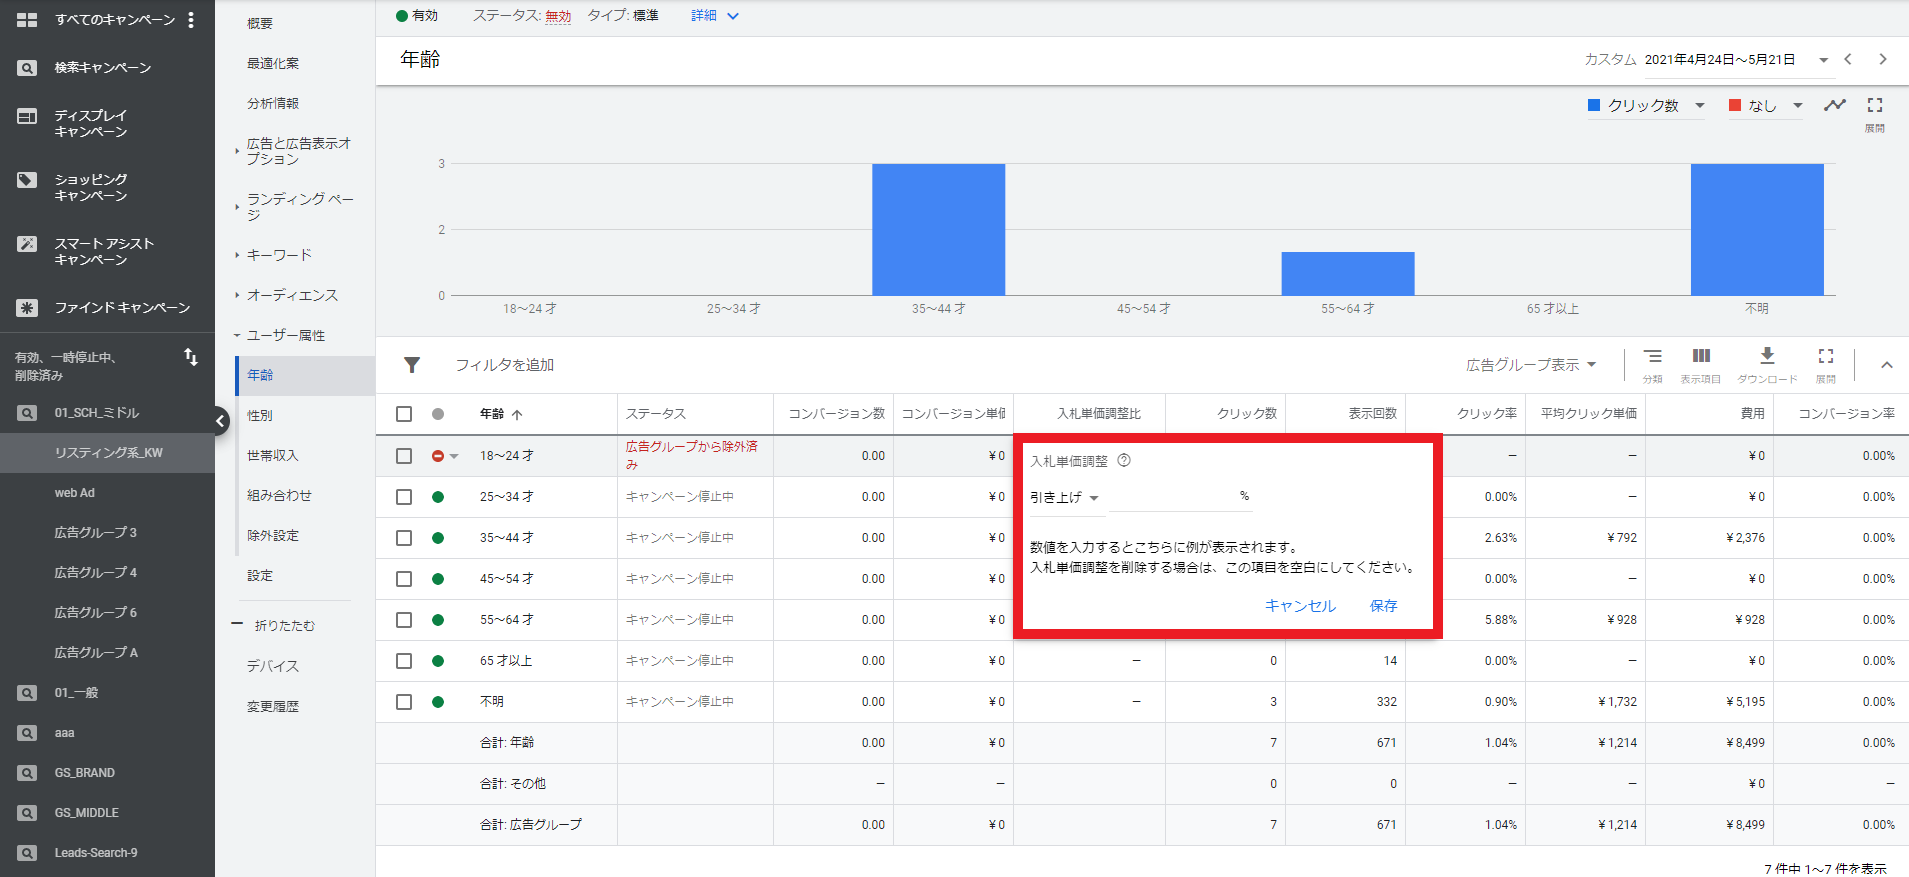Open the all campaigns grid icon
The width and height of the screenshot is (1909, 877).
point(27,20)
